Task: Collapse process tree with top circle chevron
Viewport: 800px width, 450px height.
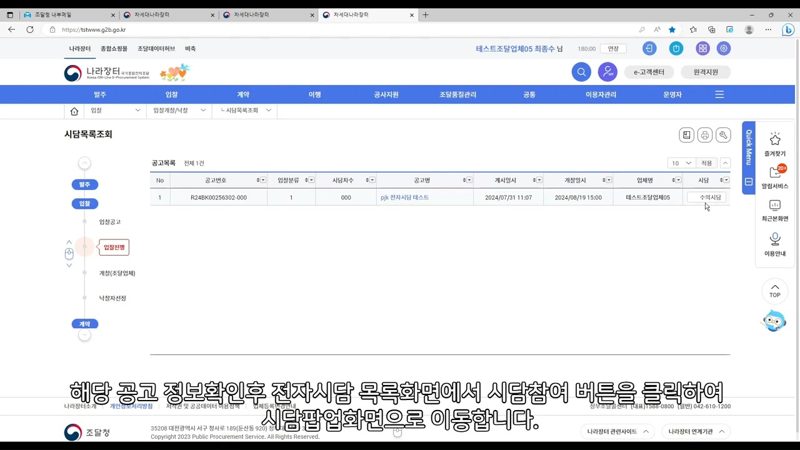Action: point(85,163)
